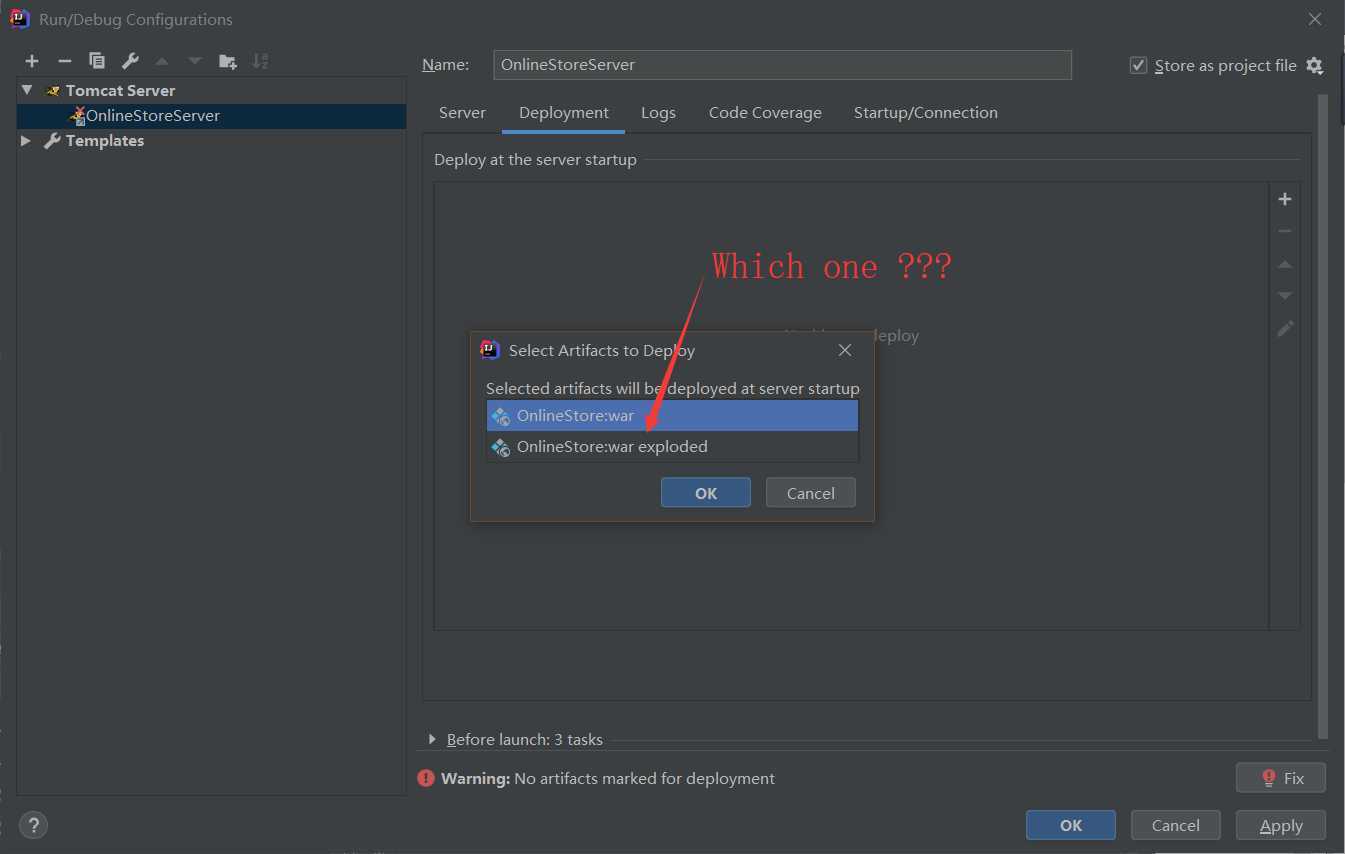This screenshot has height=854, width=1345.
Task: Open the Logs tab
Action: (658, 113)
